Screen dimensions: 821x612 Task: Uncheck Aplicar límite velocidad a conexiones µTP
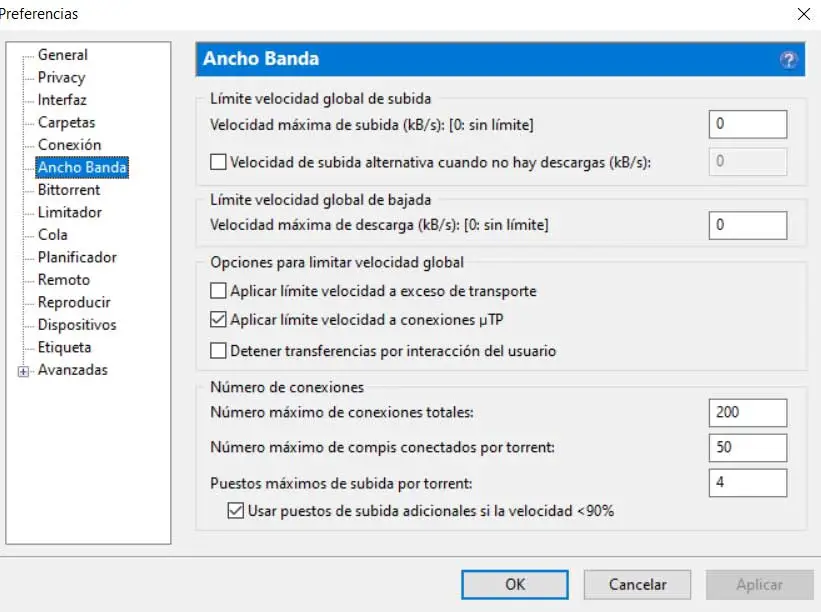pyautogui.click(x=218, y=319)
